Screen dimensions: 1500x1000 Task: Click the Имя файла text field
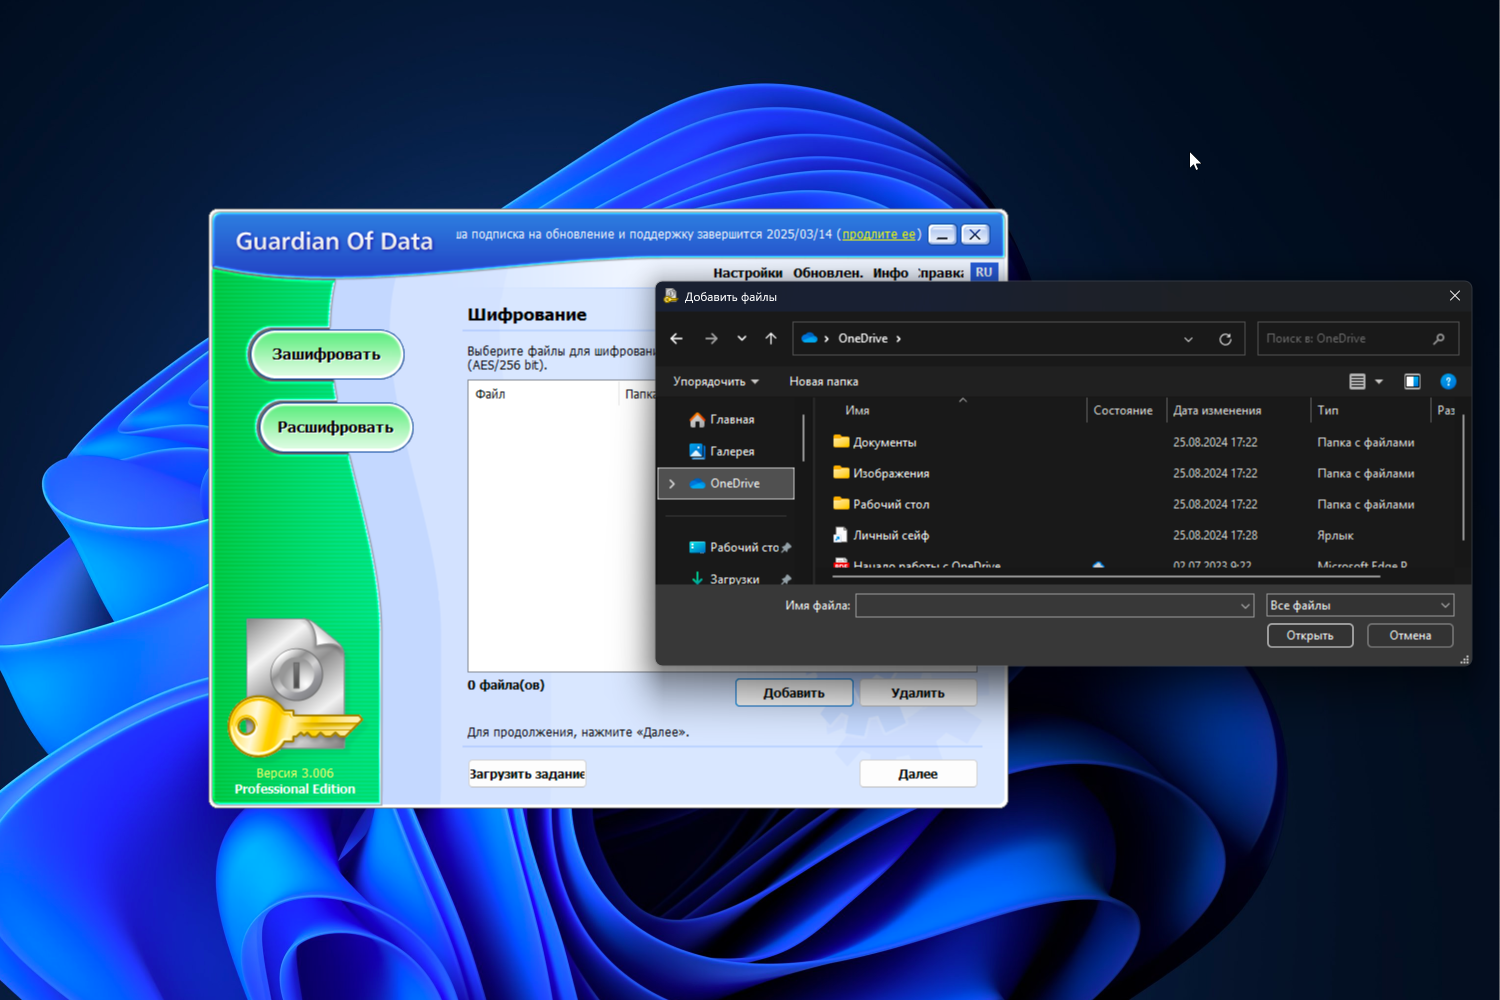(x=1047, y=606)
